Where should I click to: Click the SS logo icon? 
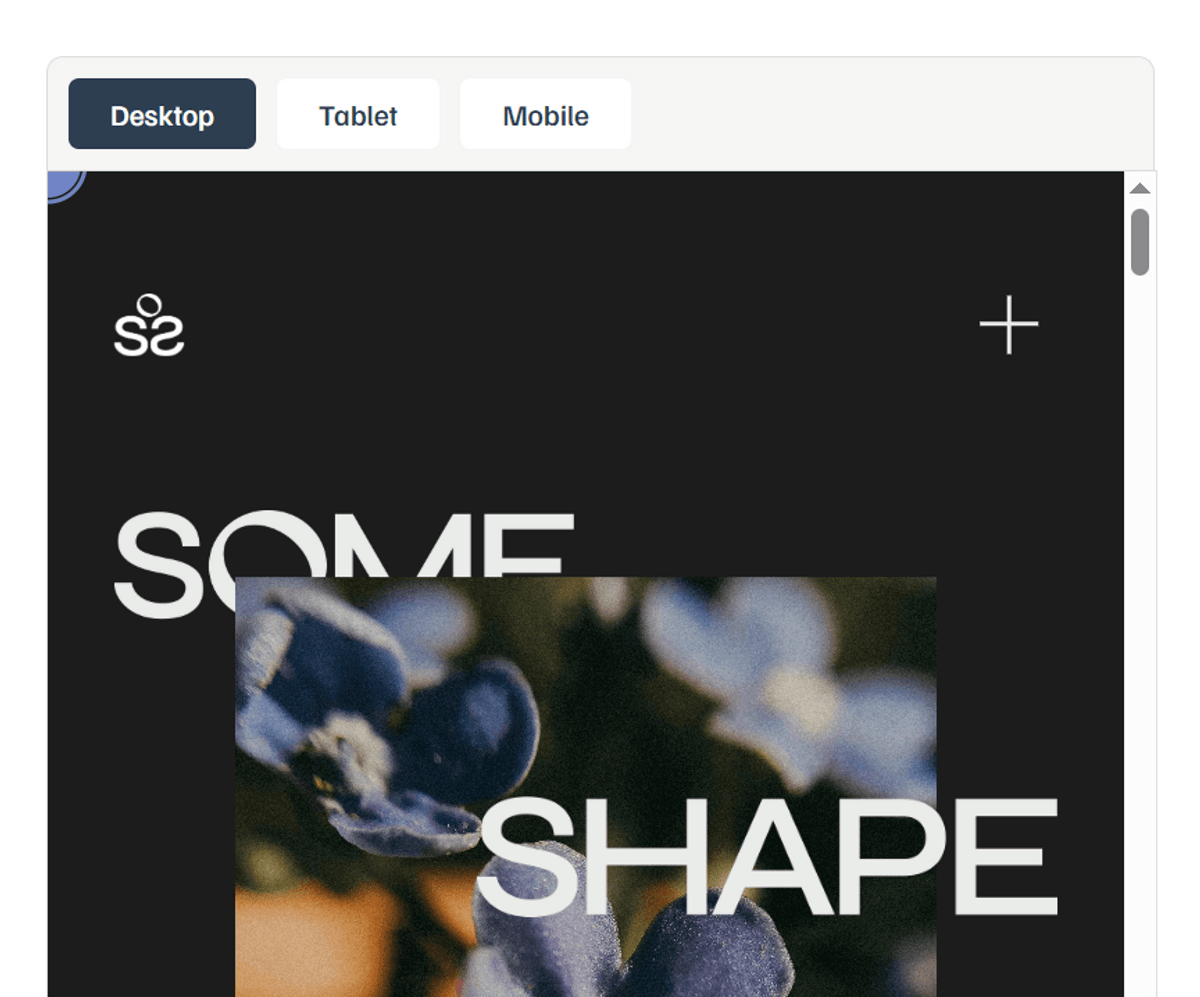click(x=149, y=325)
